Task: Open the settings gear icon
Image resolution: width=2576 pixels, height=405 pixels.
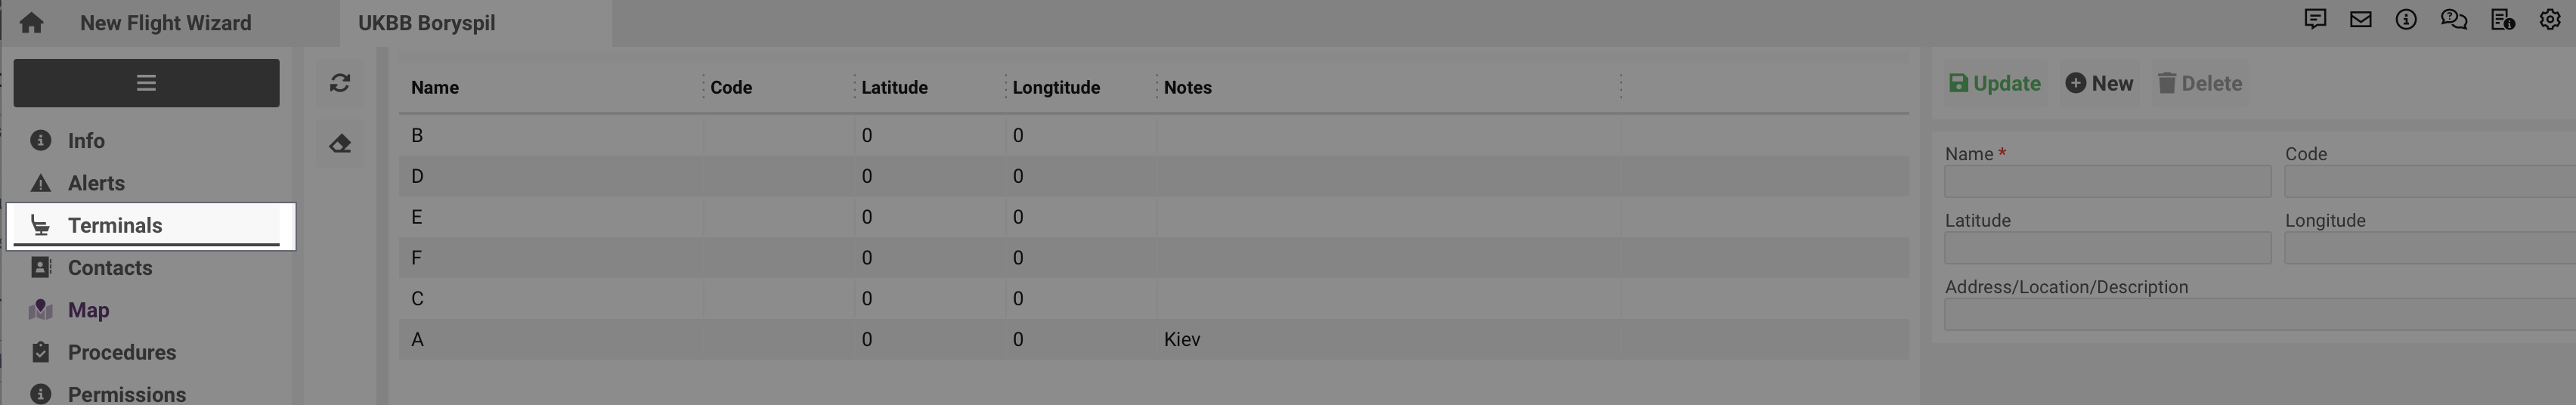Action: (2549, 20)
